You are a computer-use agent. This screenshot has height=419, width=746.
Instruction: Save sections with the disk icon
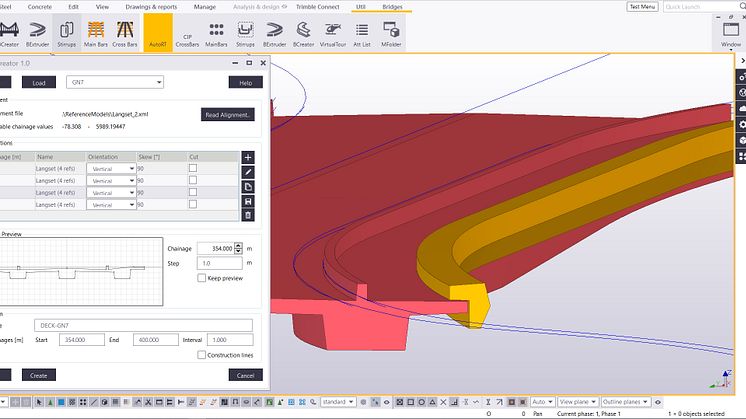[x=248, y=201]
